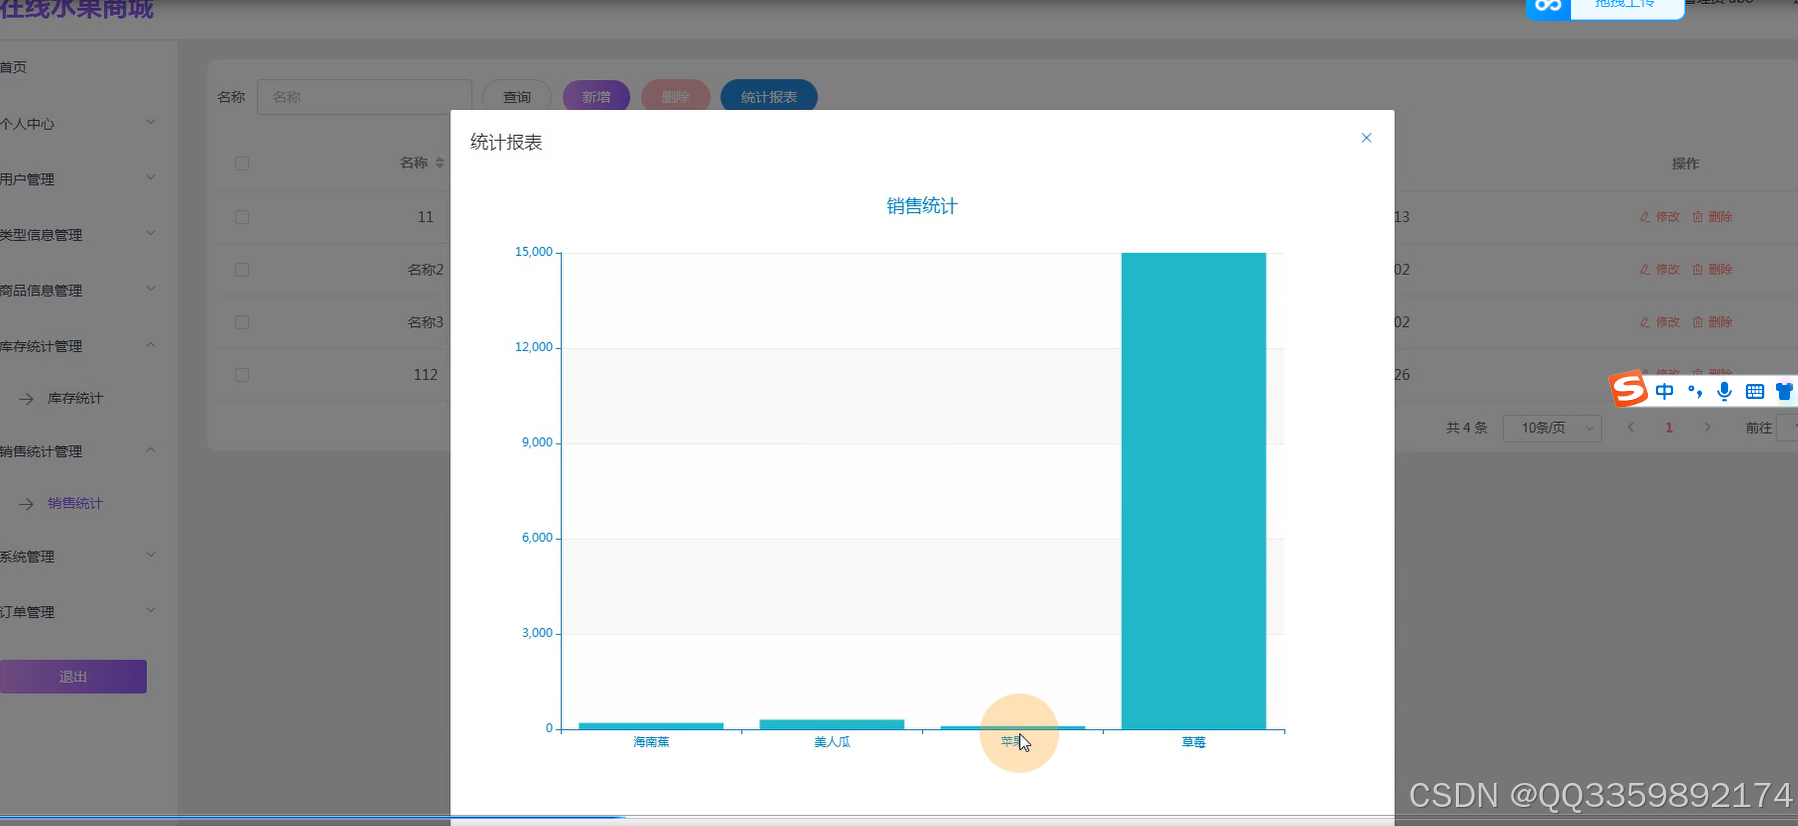Click arrow icon beside 销售统计

[27, 504]
